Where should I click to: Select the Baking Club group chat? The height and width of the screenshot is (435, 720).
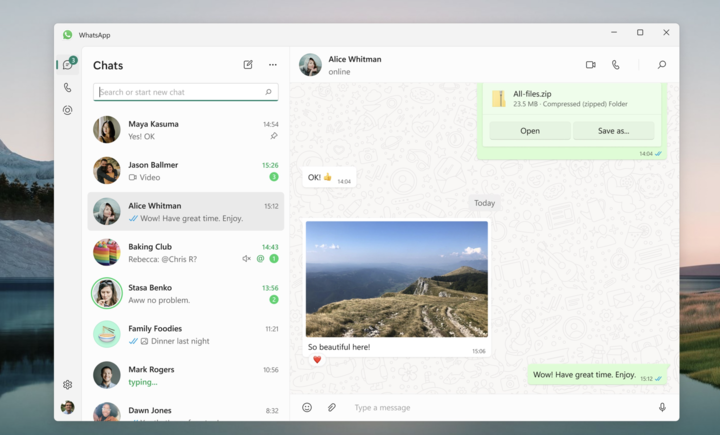pos(186,252)
